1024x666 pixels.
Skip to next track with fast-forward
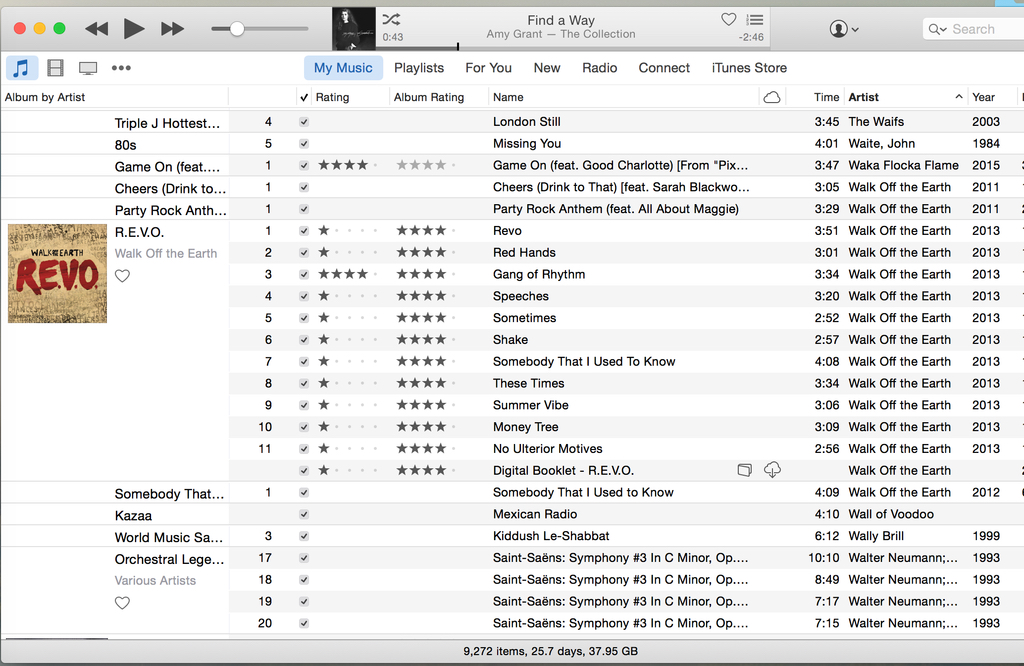172,29
